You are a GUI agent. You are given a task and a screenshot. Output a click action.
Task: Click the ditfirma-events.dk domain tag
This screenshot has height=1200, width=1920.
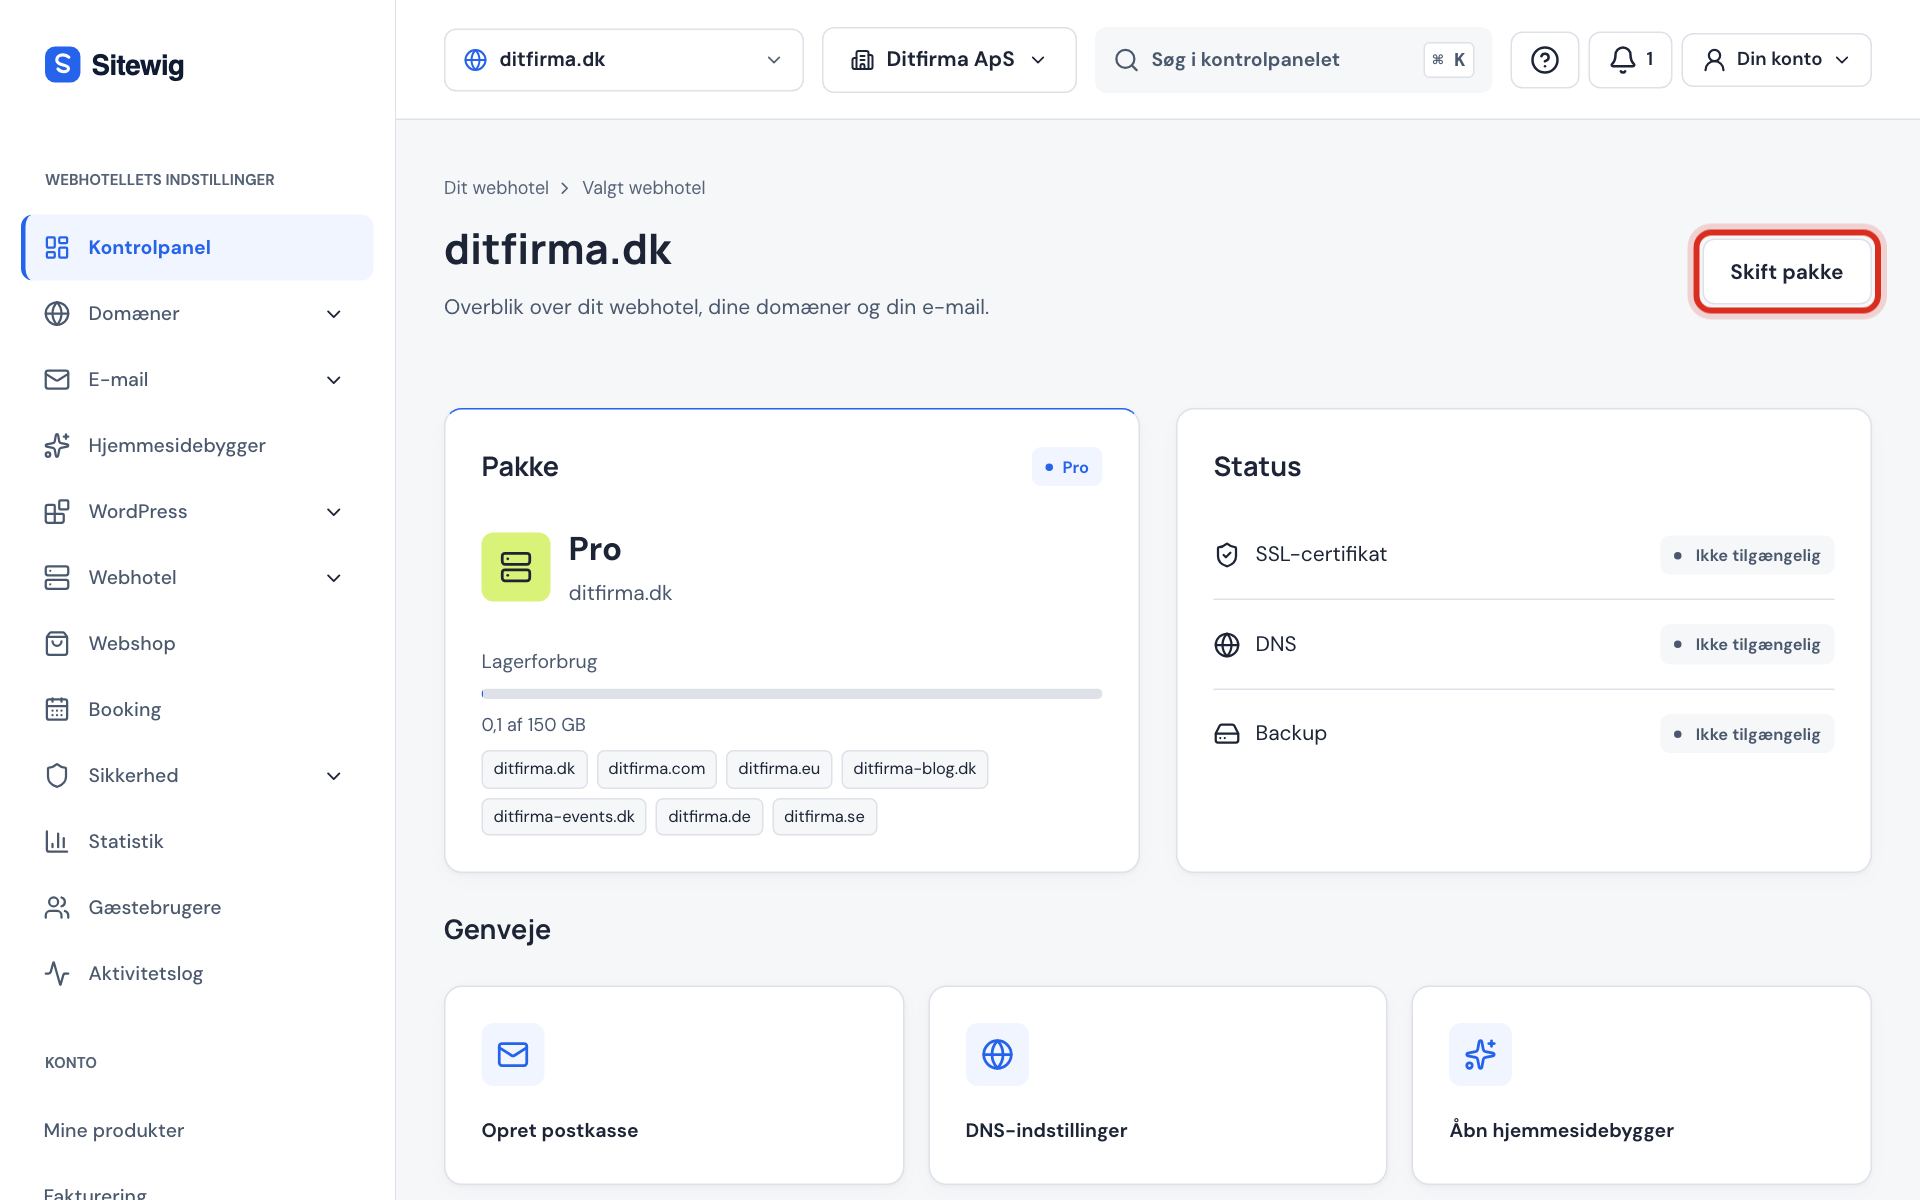(x=564, y=817)
